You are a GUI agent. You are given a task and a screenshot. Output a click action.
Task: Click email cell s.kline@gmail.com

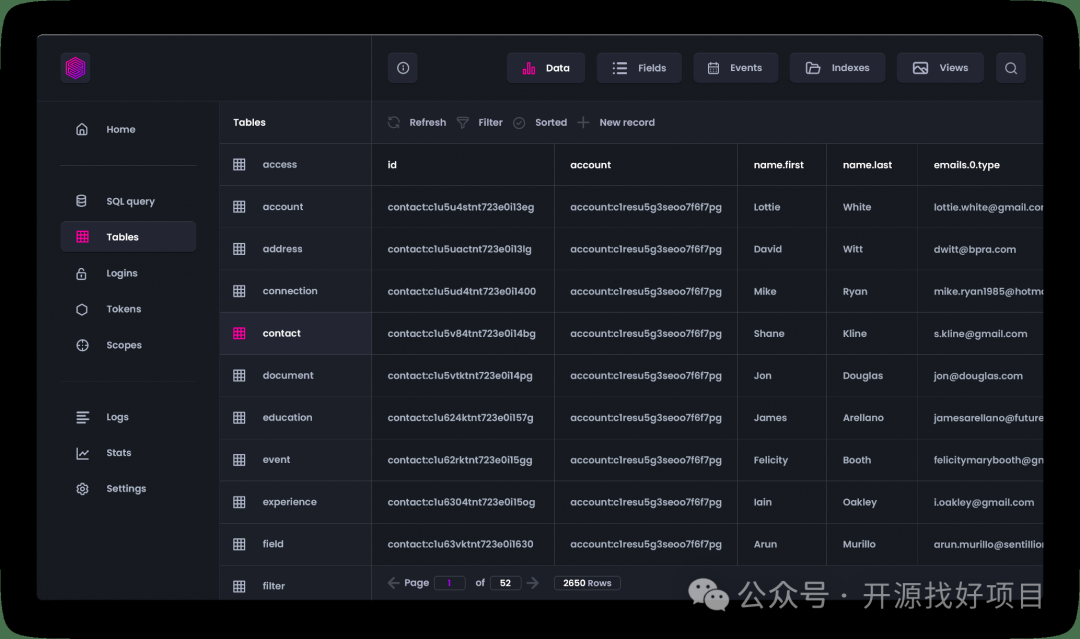coord(980,333)
